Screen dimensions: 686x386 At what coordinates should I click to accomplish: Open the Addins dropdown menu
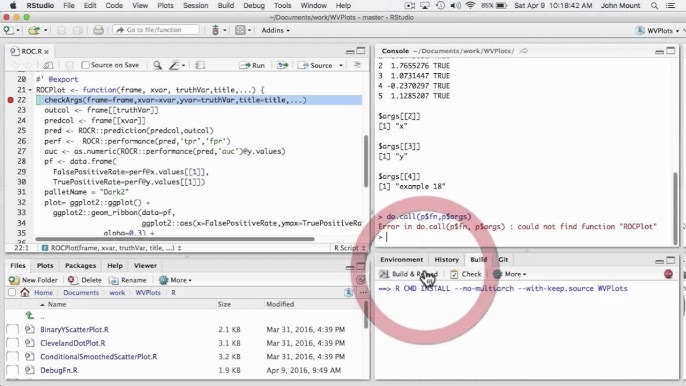pyautogui.click(x=276, y=30)
